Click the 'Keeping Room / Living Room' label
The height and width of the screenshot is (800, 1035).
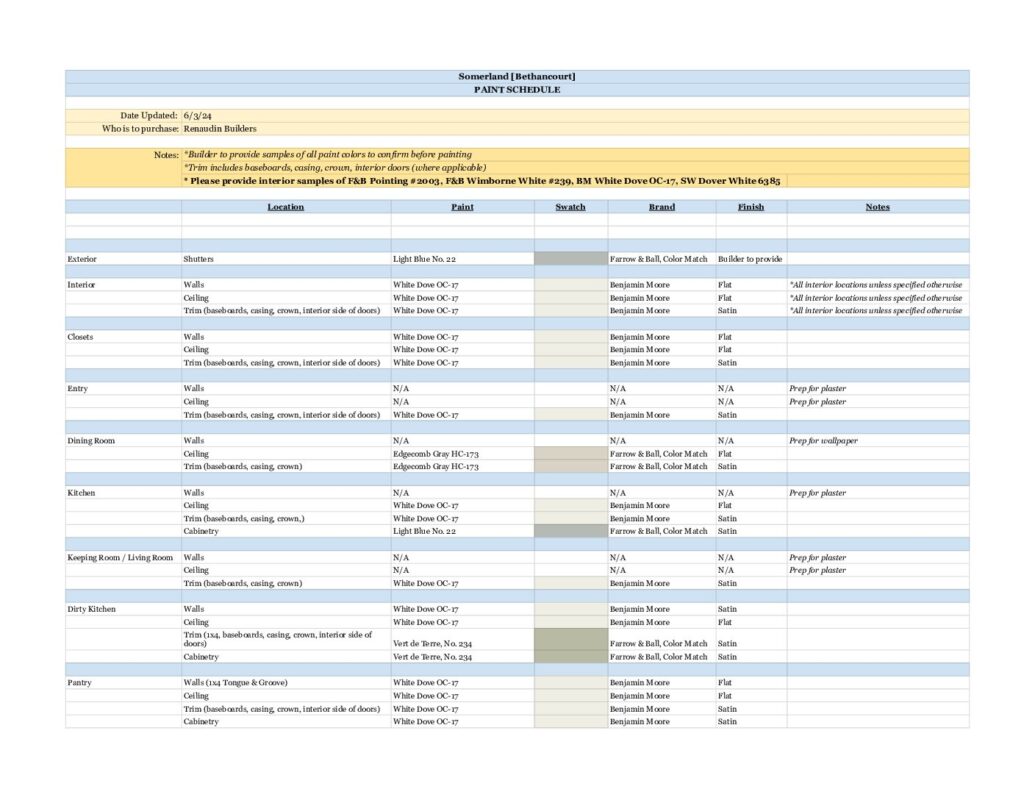tap(120, 557)
